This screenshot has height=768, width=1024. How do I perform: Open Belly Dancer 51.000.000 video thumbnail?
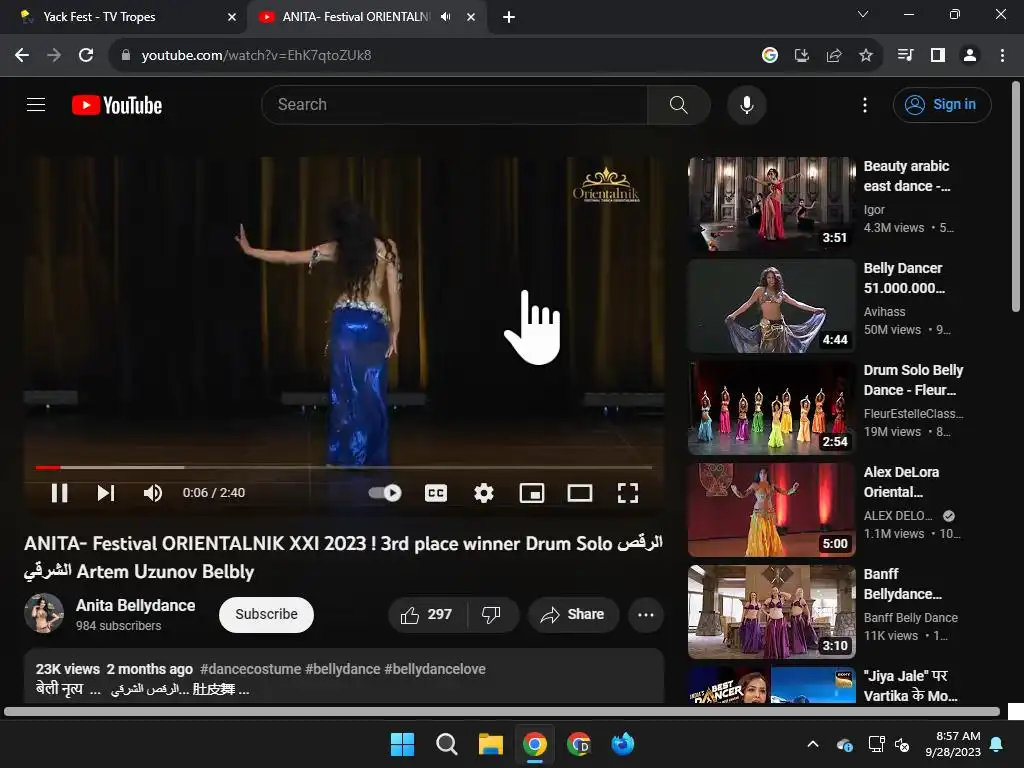(x=771, y=306)
